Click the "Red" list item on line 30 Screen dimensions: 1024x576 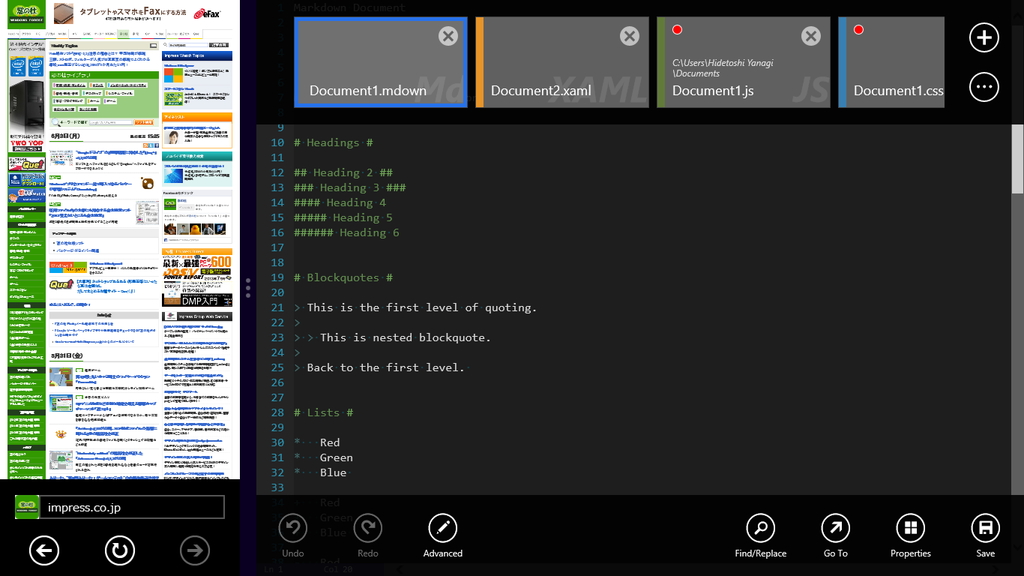pyautogui.click(x=330, y=443)
